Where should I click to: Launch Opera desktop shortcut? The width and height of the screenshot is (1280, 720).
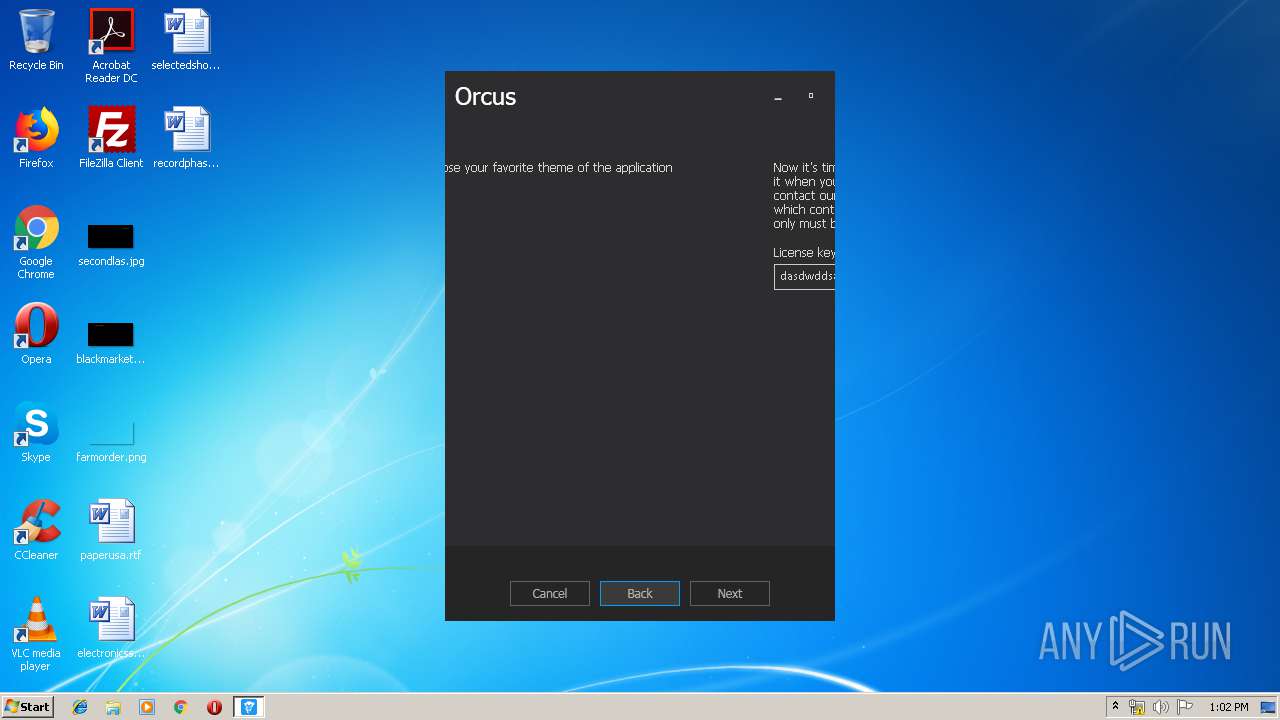click(36, 334)
